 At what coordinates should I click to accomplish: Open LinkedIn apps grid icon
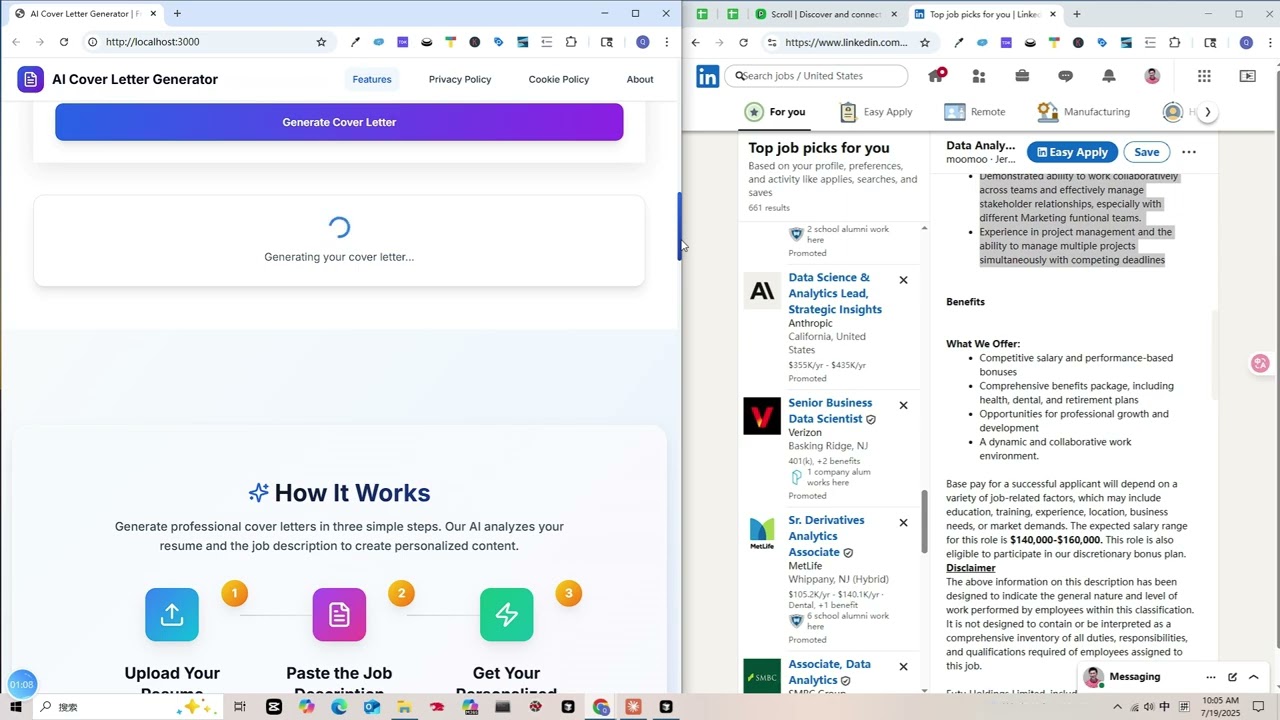tap(1204, 76)
